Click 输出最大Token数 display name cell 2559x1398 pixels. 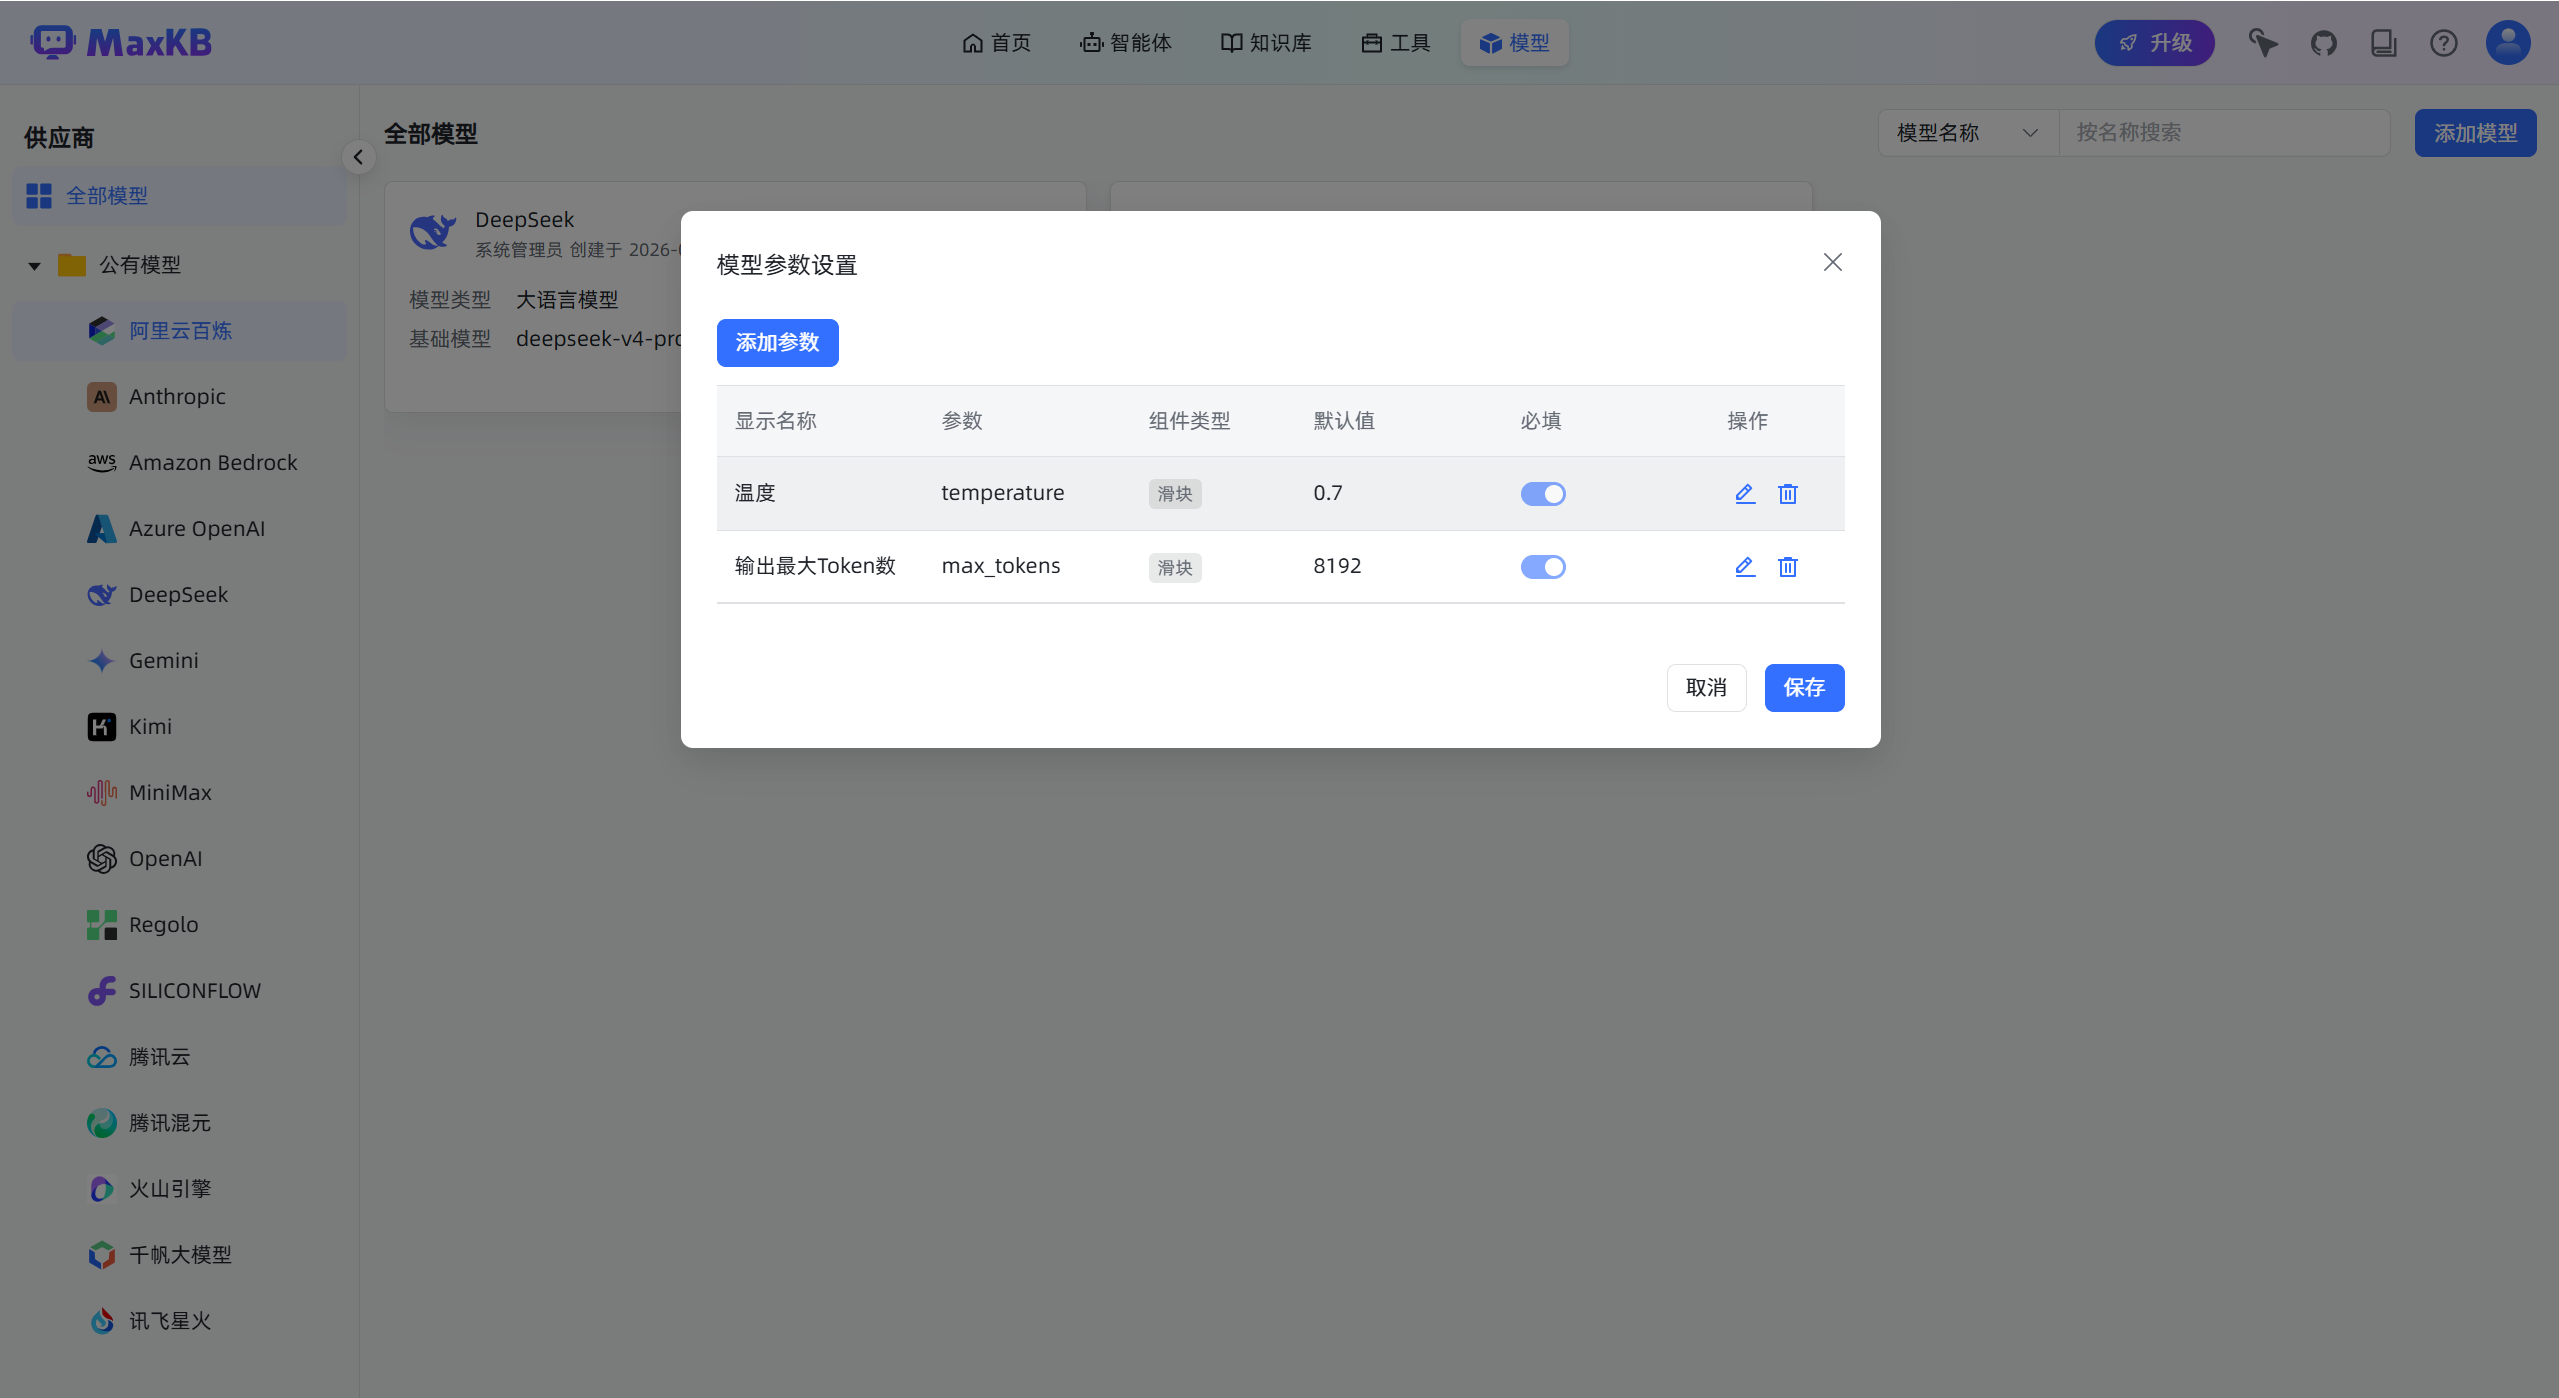tap(815, 566)
